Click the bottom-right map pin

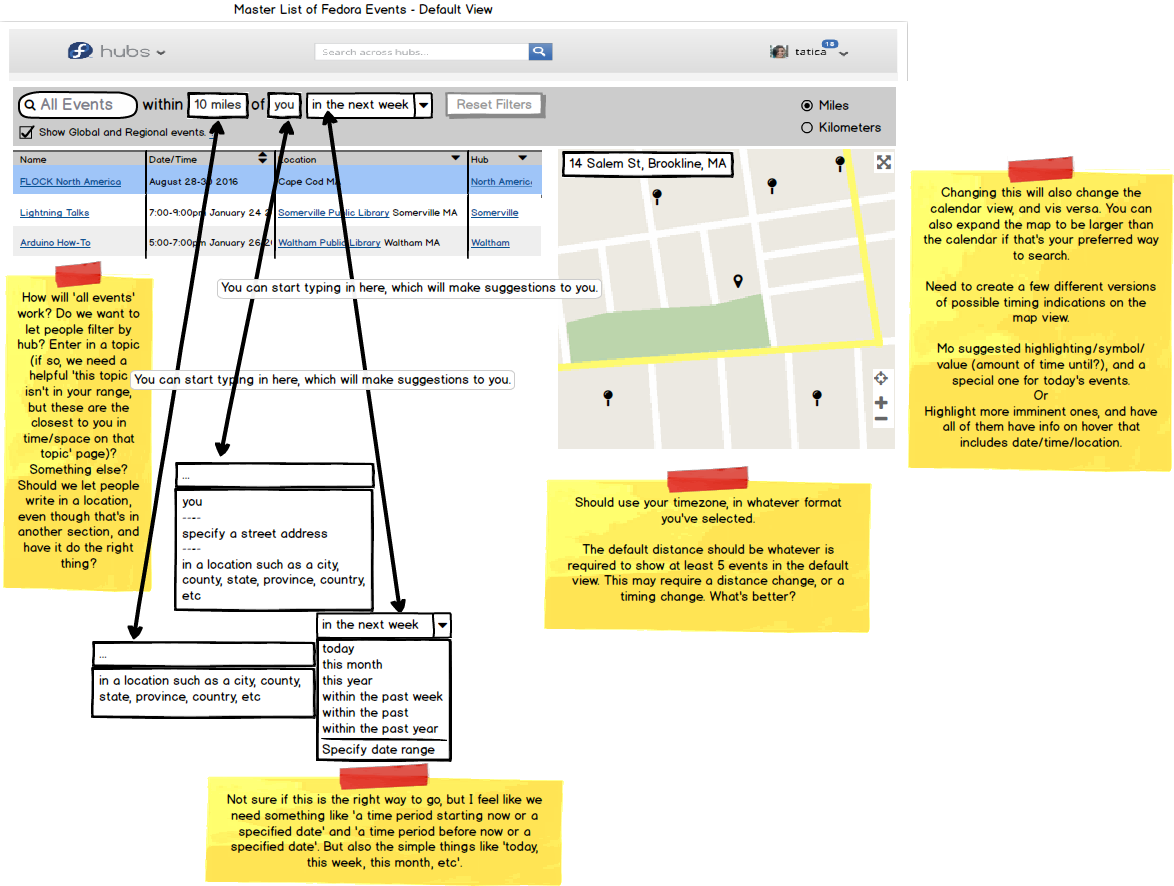[x=817, y=397]
